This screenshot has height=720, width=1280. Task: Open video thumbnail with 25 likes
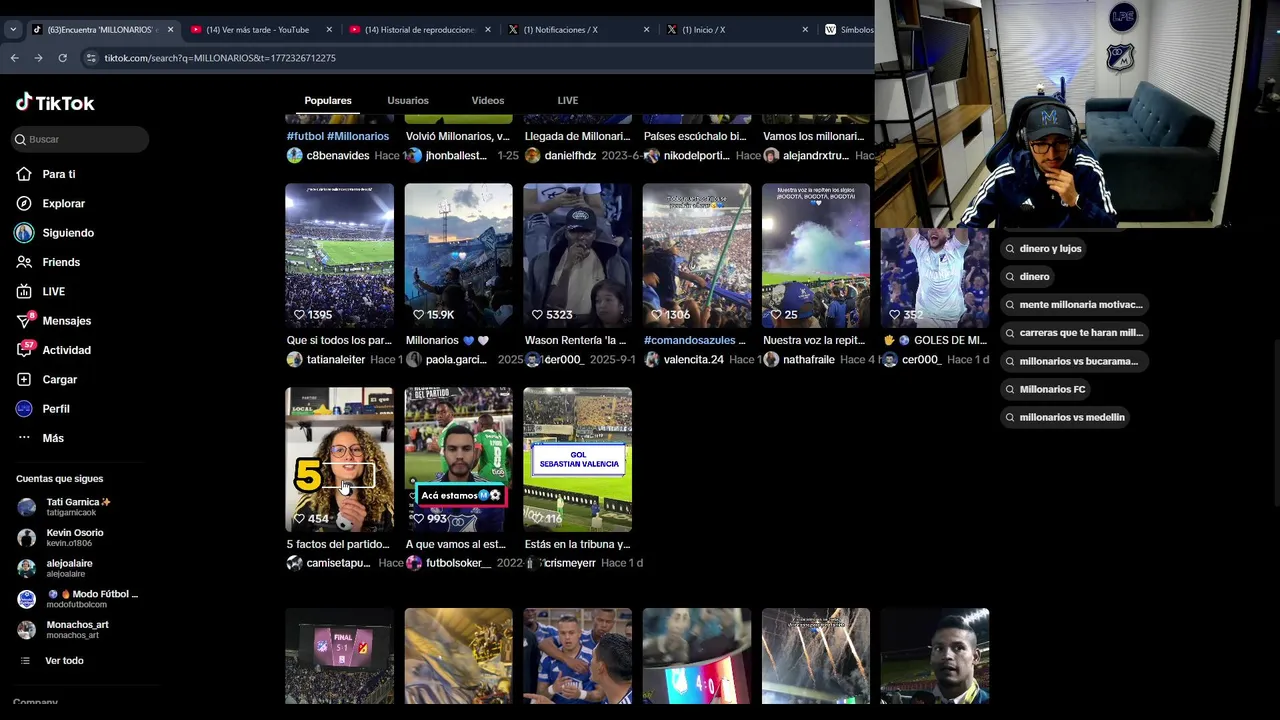pyautogui.click(x=815, y=255)
